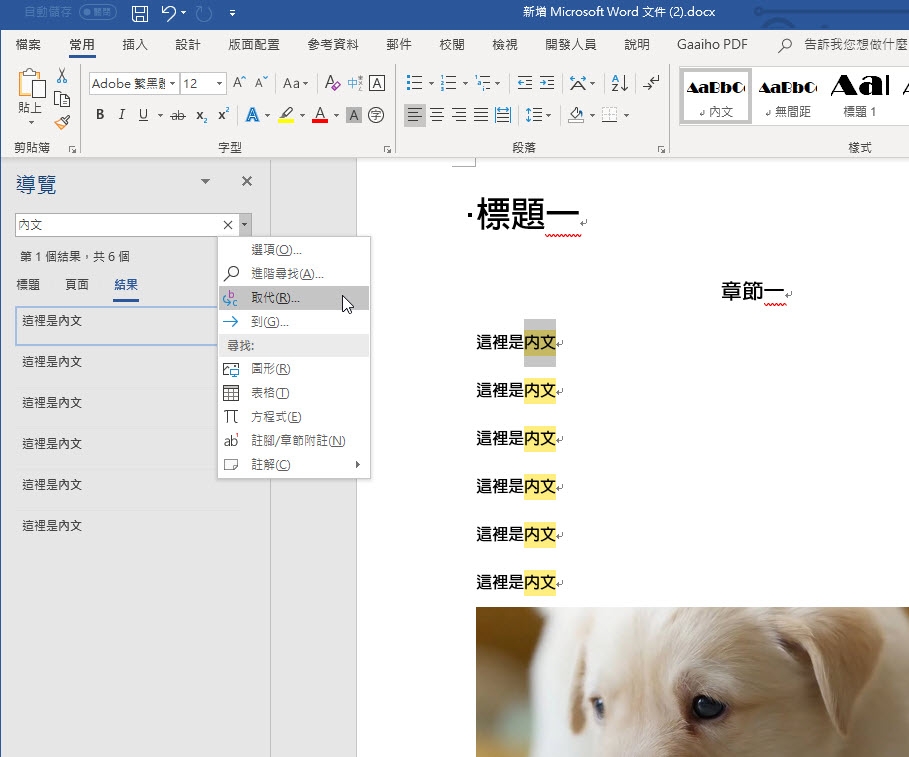Click the bulleted list icon
This screenshot has height=757, width=909.
(414, 84)
